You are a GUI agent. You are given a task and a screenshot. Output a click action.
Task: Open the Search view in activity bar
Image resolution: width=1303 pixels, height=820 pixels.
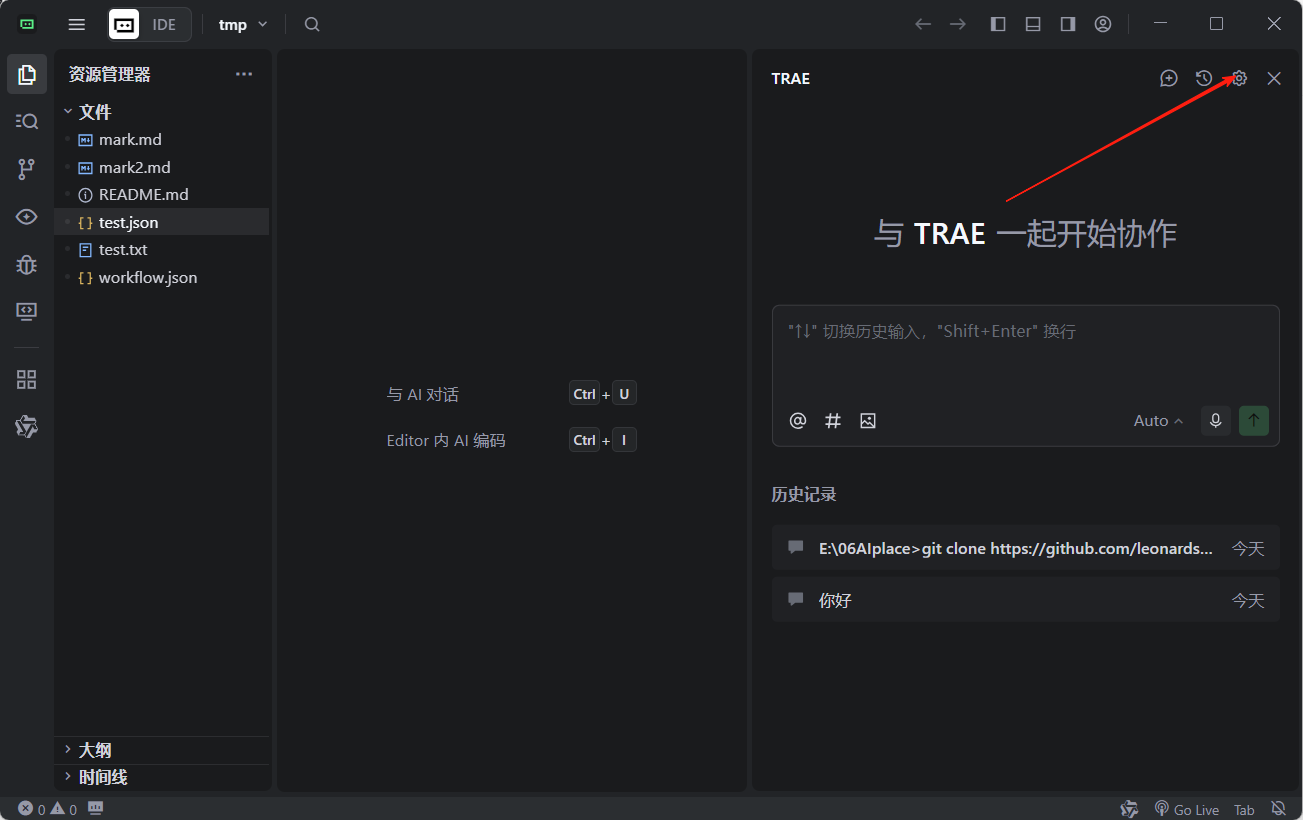click(27, 121)
